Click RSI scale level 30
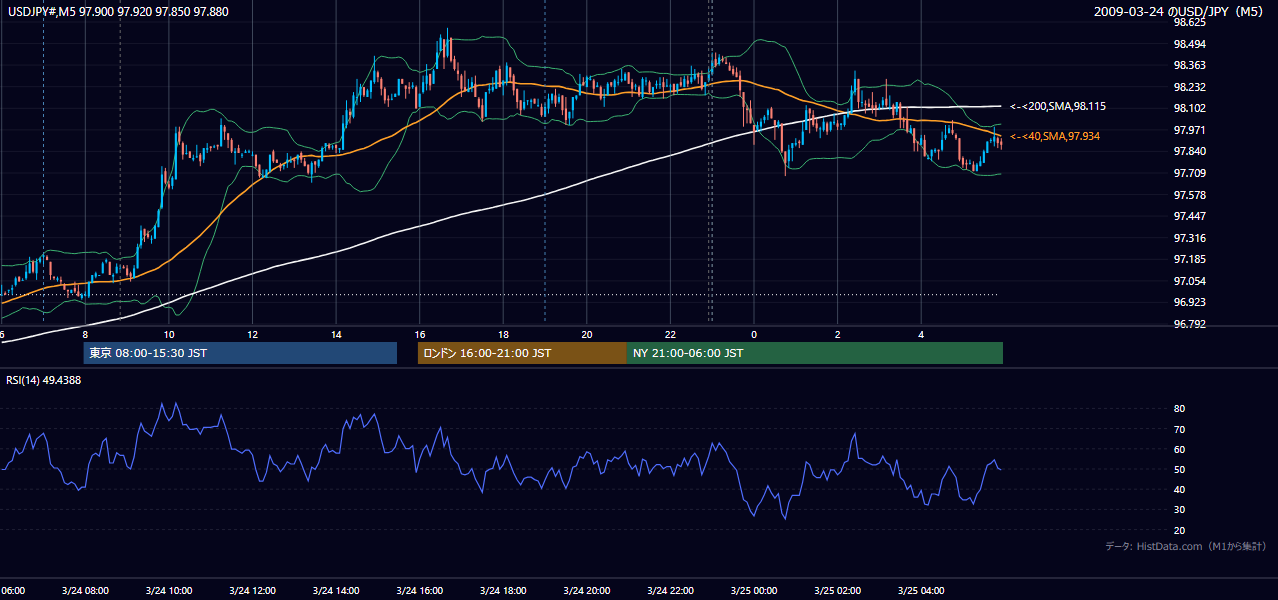This screenshot has height=600, width=1278. (x=1180, y=510)
